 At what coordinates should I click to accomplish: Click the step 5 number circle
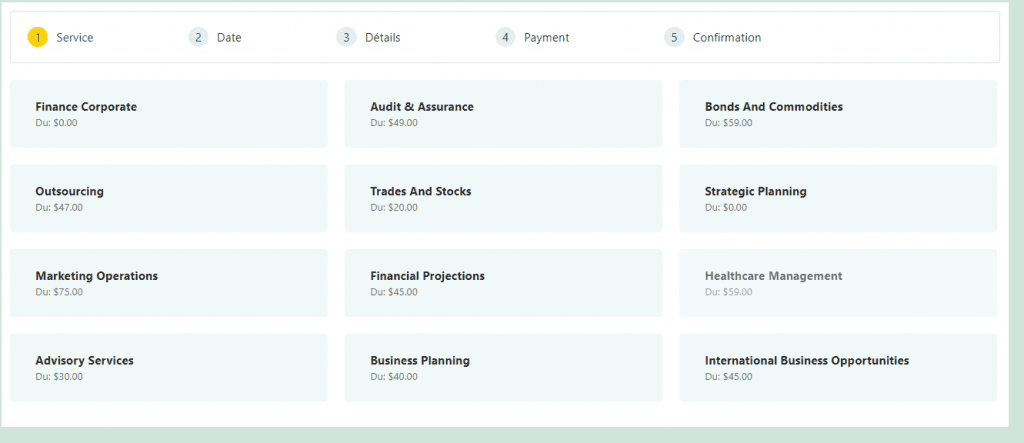pyautogui.click(x=674, y=38)
